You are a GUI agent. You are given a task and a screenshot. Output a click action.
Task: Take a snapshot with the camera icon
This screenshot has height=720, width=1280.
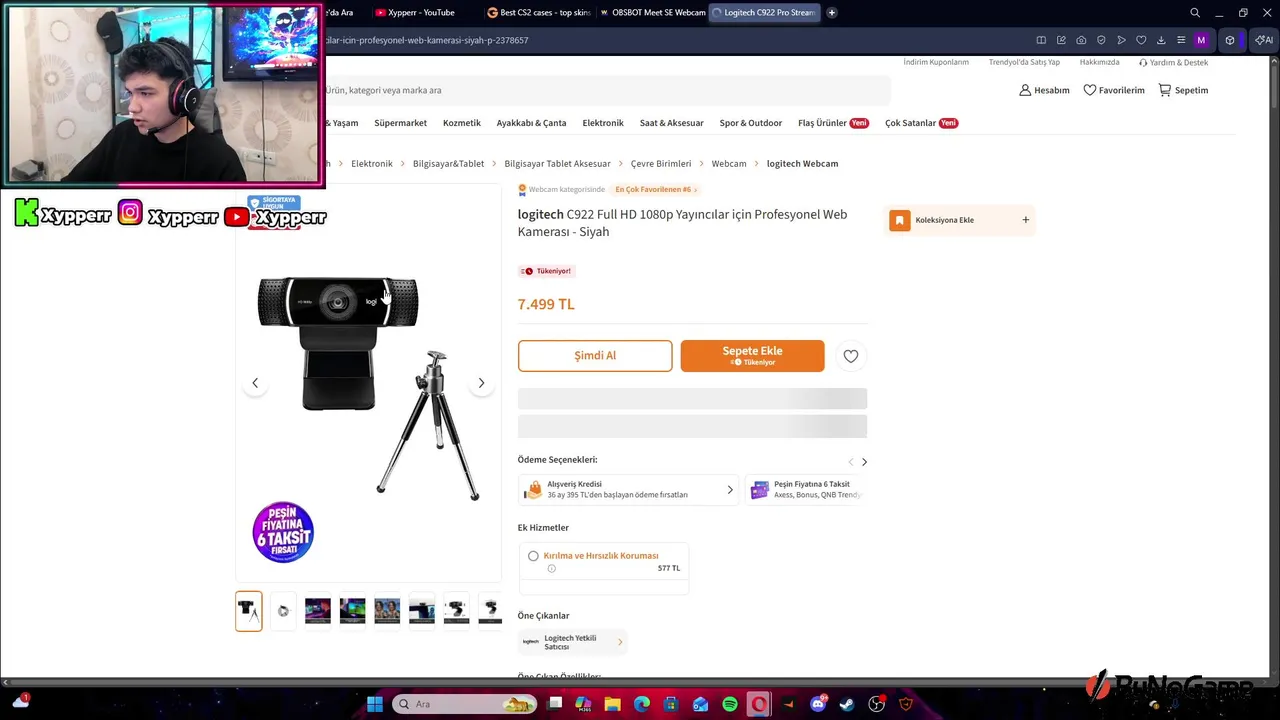point(1081,40)
